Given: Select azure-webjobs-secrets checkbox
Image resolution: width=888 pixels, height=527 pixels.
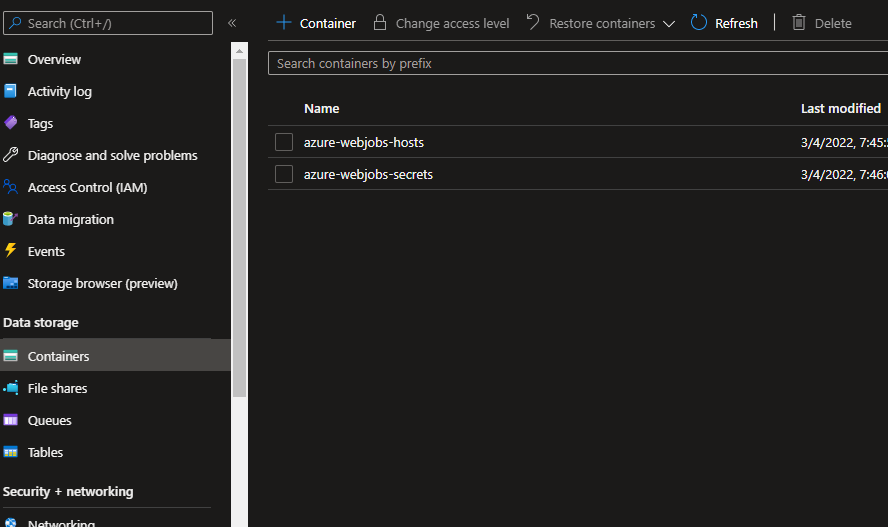Looking at the screenshot, I should tap(284, 174).
